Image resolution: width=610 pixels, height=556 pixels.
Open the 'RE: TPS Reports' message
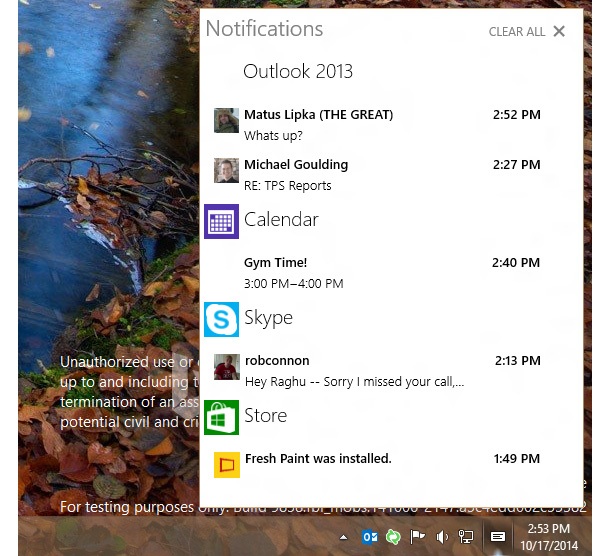point(287,186)
